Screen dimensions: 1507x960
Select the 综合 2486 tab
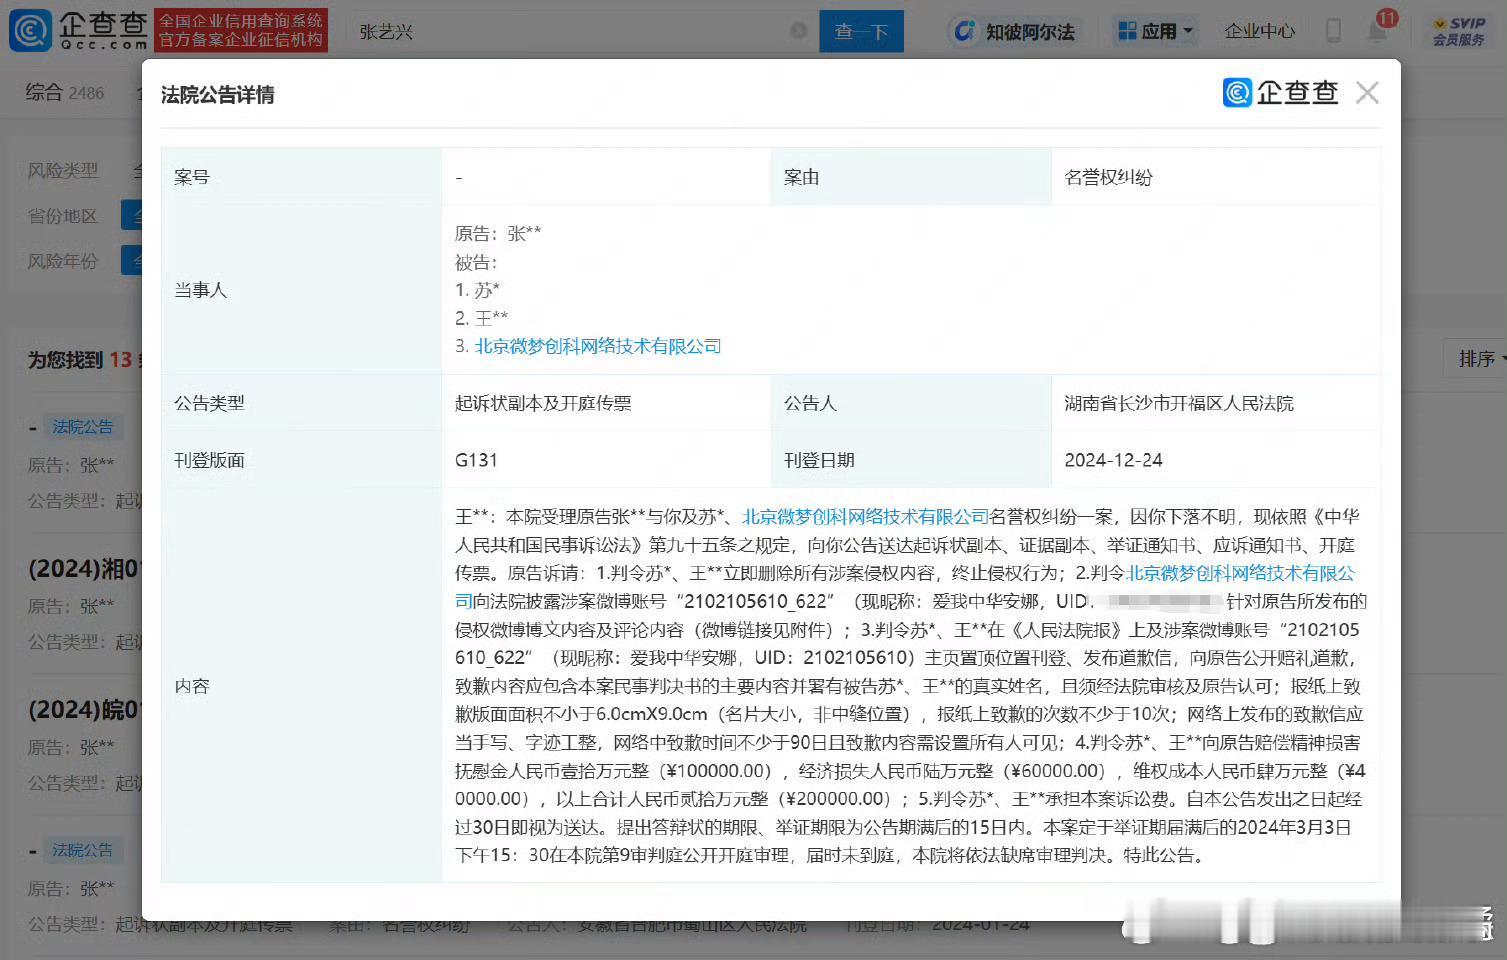tap(65, 93)
